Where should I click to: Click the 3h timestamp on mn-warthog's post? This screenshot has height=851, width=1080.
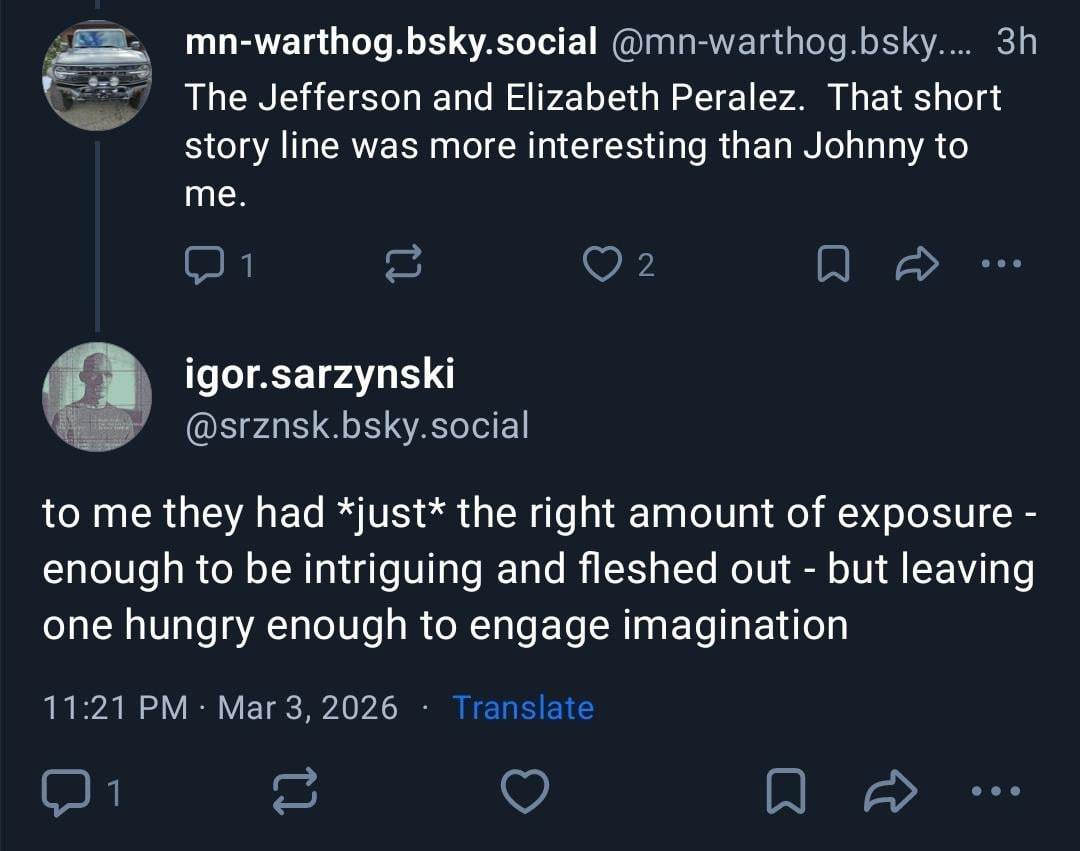point(1016,43)
